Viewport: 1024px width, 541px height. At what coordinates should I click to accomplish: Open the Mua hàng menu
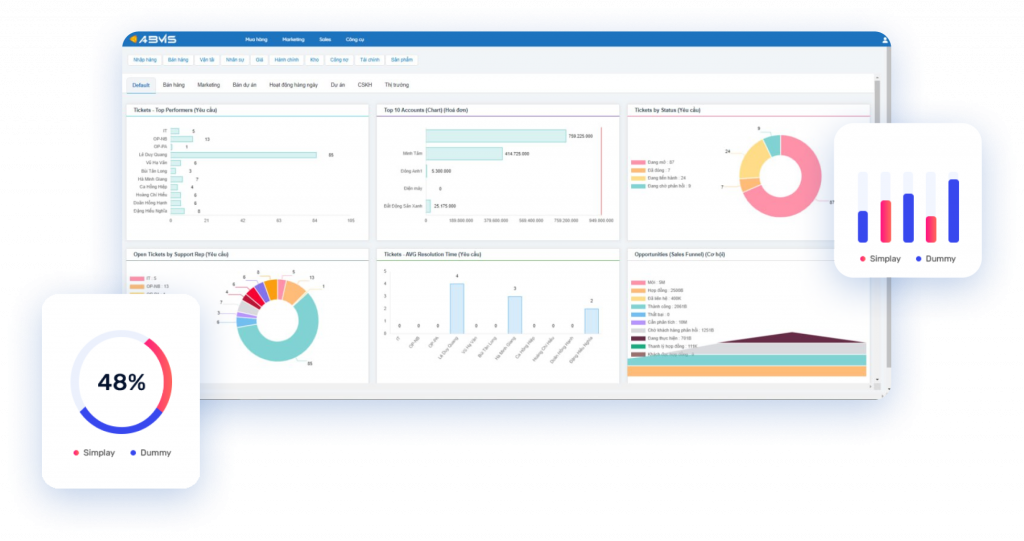coord(256,39)
